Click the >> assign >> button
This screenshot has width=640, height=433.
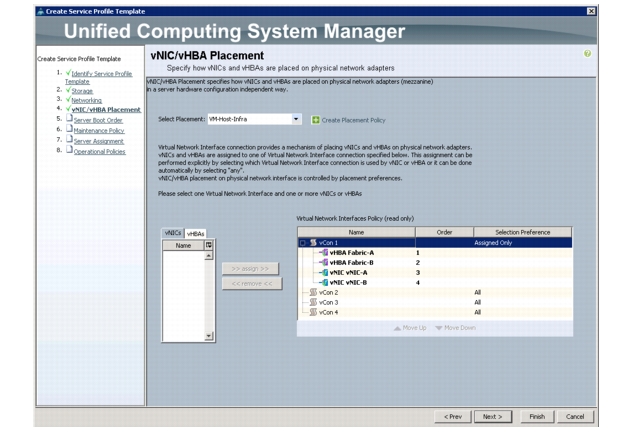tap(251, 269)
